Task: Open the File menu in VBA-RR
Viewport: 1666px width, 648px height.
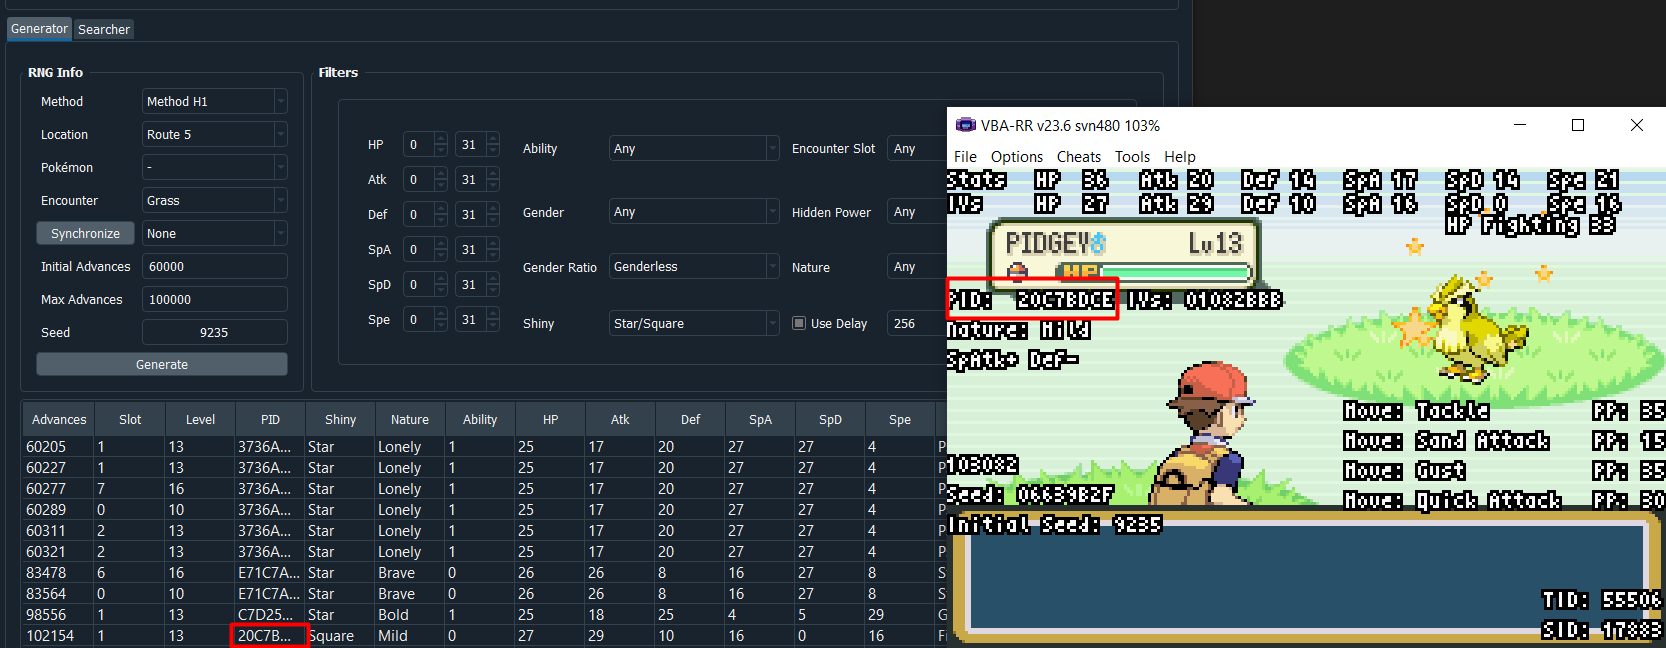Action: coord(965,156)
